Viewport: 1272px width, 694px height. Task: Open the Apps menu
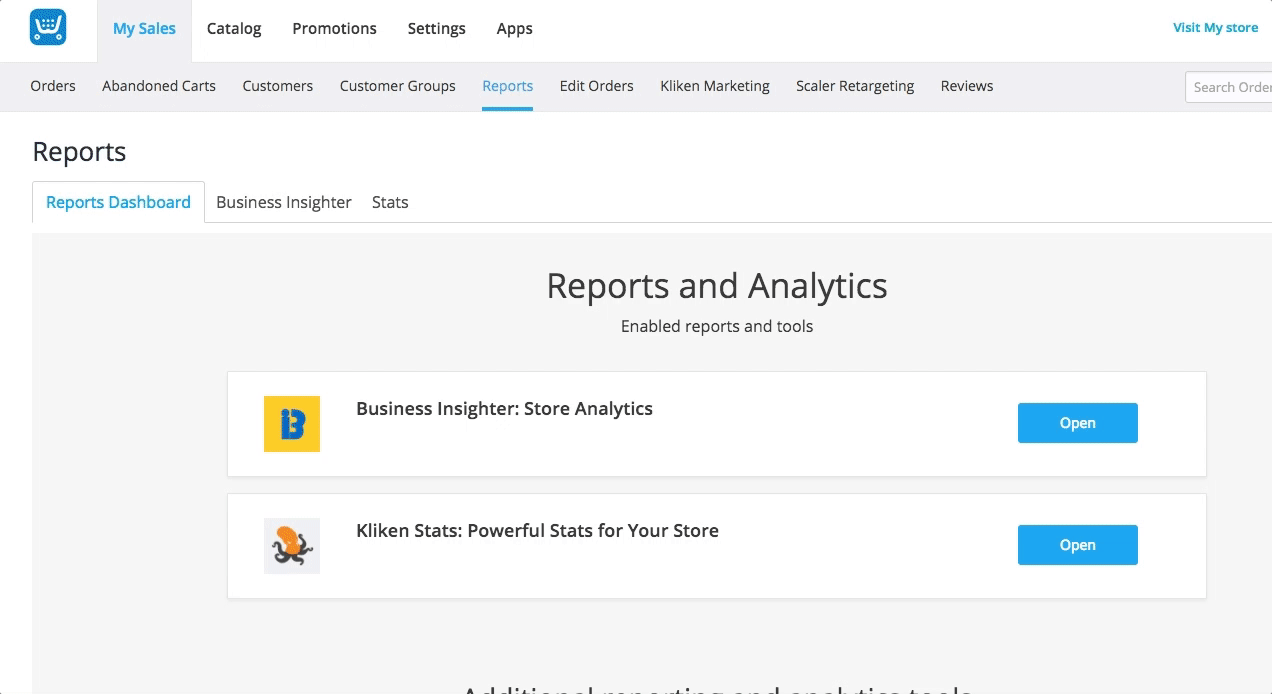coord(515,29)
